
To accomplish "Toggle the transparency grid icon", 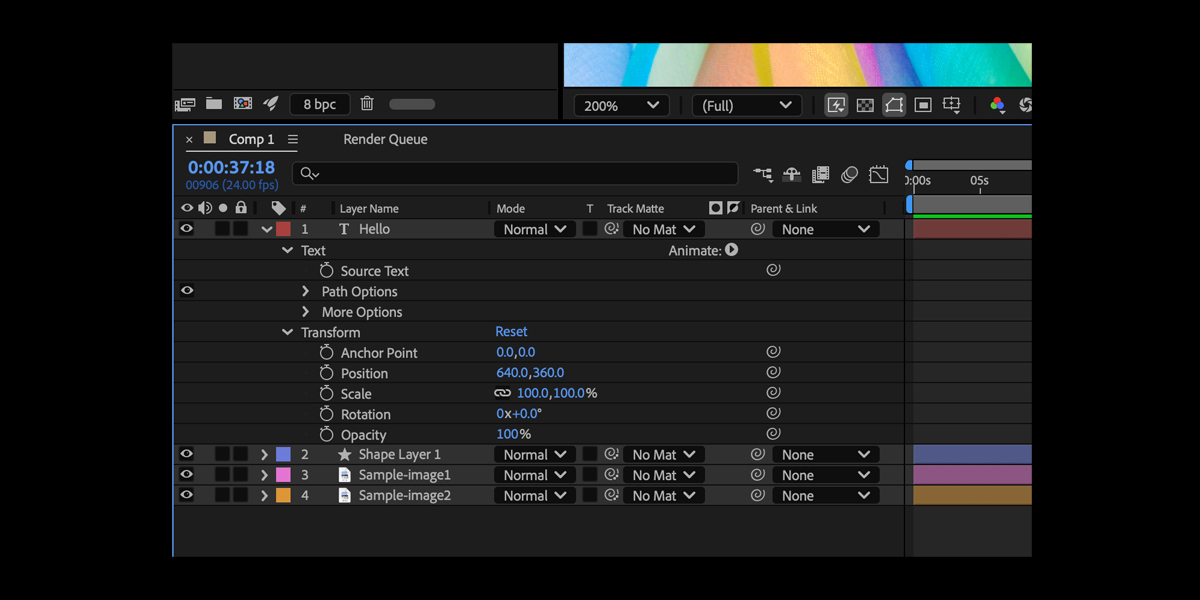I will click(865, 105).
